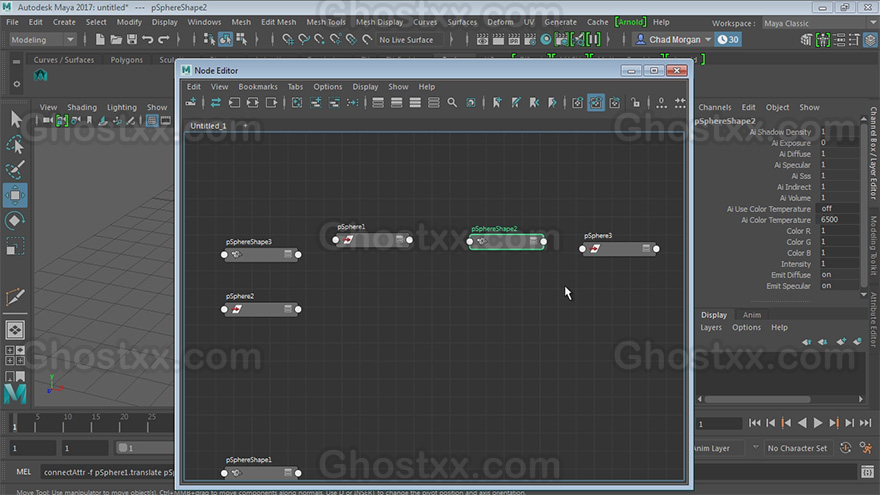
Task: Create a new bookmark in Node Editor
Action: click(497, 102)
